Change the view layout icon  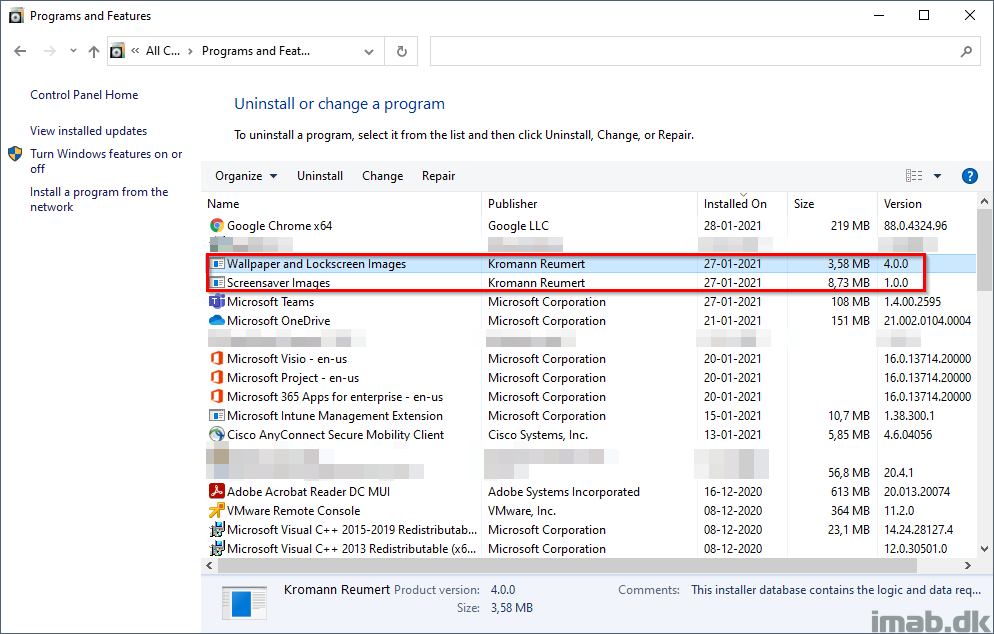[x=914, y=176]
